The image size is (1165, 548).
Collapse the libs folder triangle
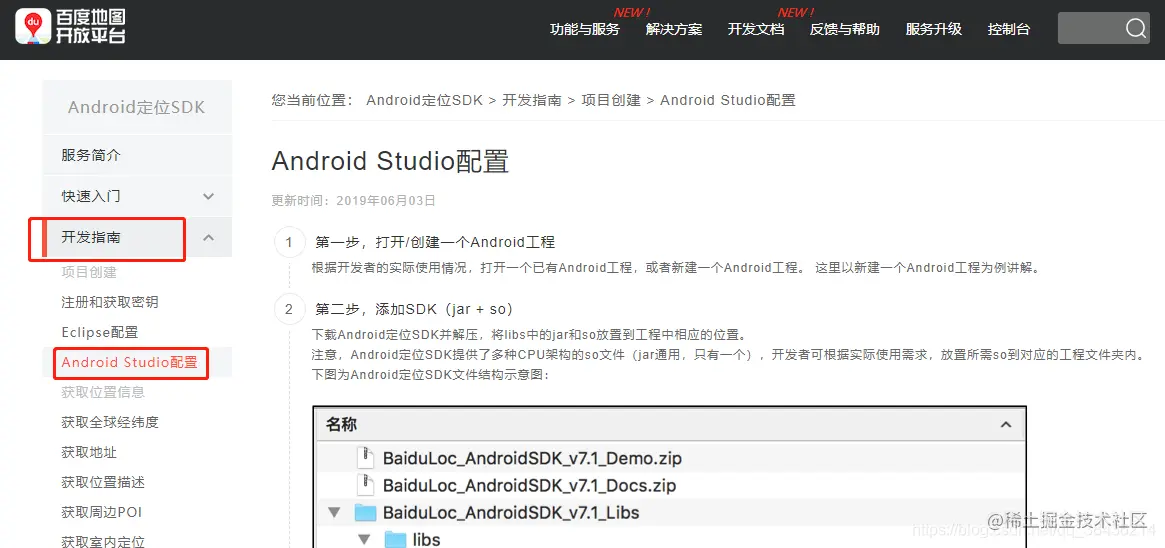click(x=364, y=539)
